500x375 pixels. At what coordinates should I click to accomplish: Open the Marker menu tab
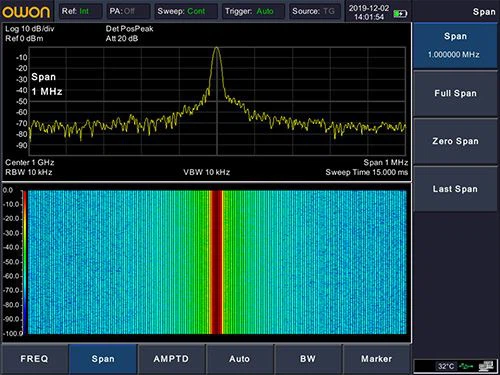pos(376,359)
